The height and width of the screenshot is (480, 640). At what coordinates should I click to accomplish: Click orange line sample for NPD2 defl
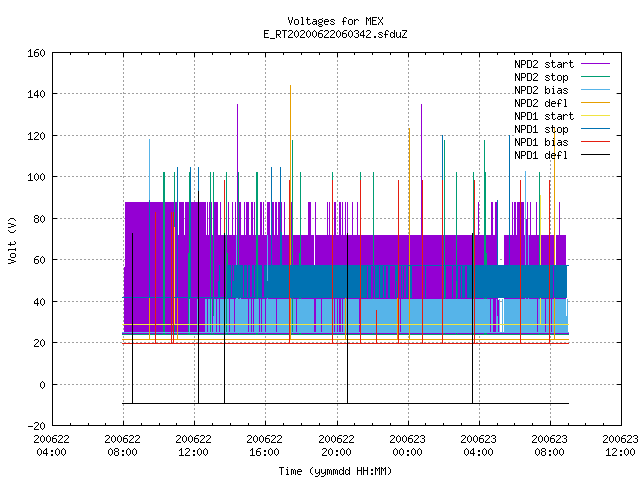point(595,103)
